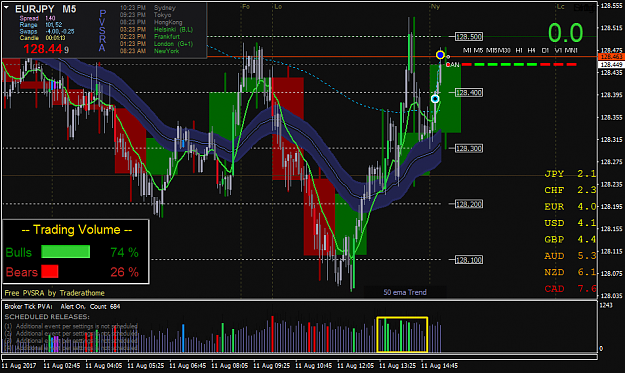Click the Frankfurt session clock row

(x=149, y=37)
